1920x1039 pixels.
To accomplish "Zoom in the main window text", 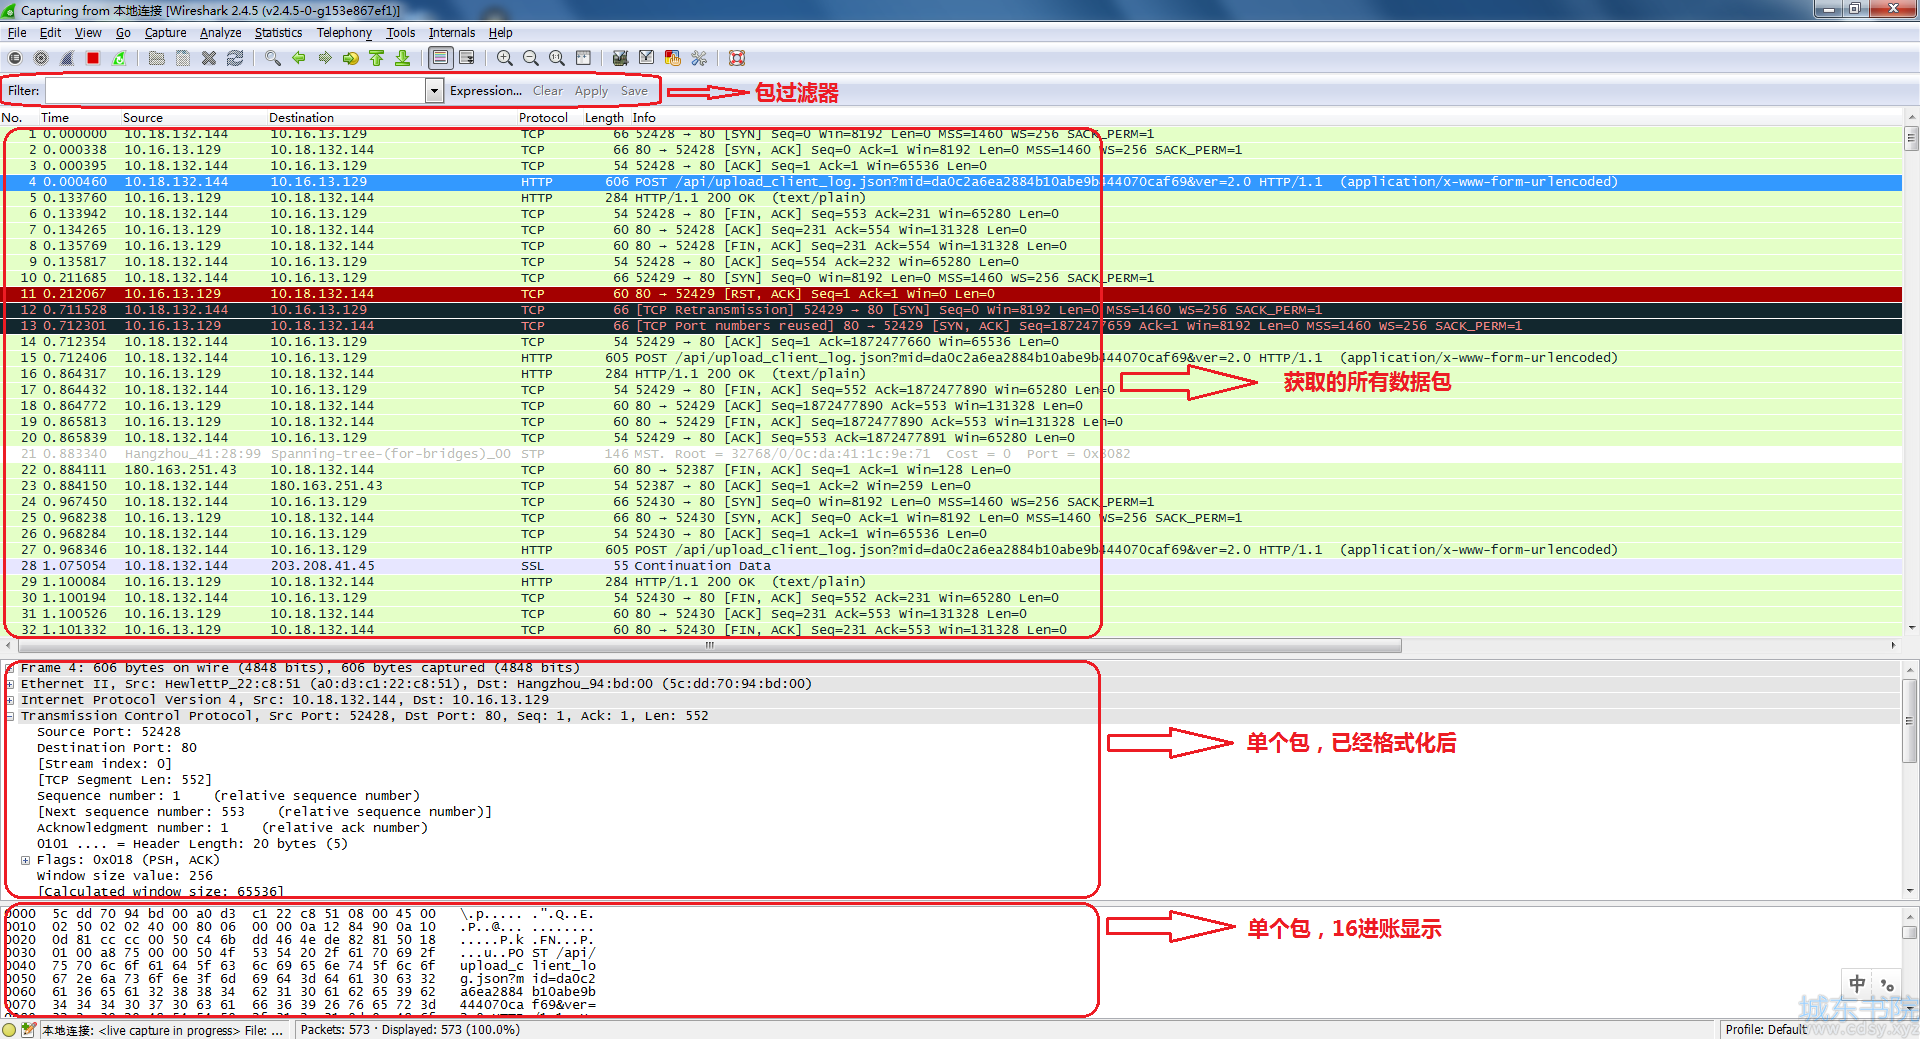I will point(505,58).
